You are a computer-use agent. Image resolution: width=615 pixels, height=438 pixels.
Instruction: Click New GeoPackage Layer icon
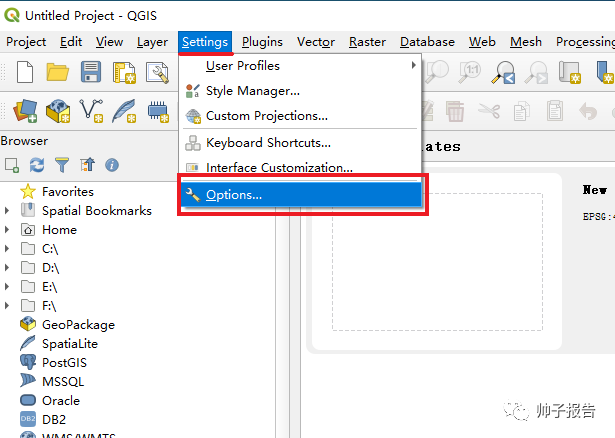tap(58, 111)
